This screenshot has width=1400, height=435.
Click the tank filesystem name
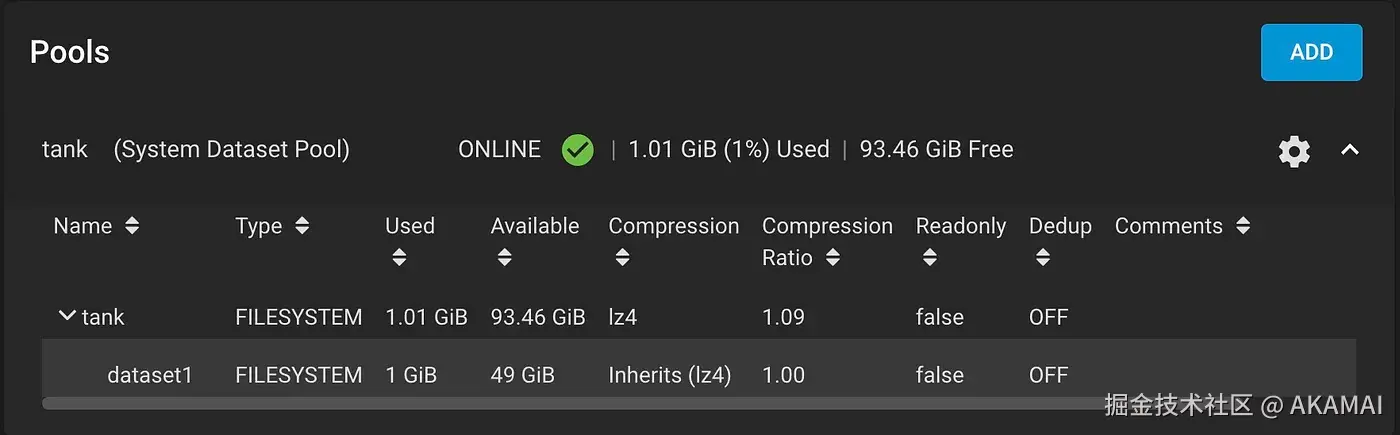tap(103, 317)
